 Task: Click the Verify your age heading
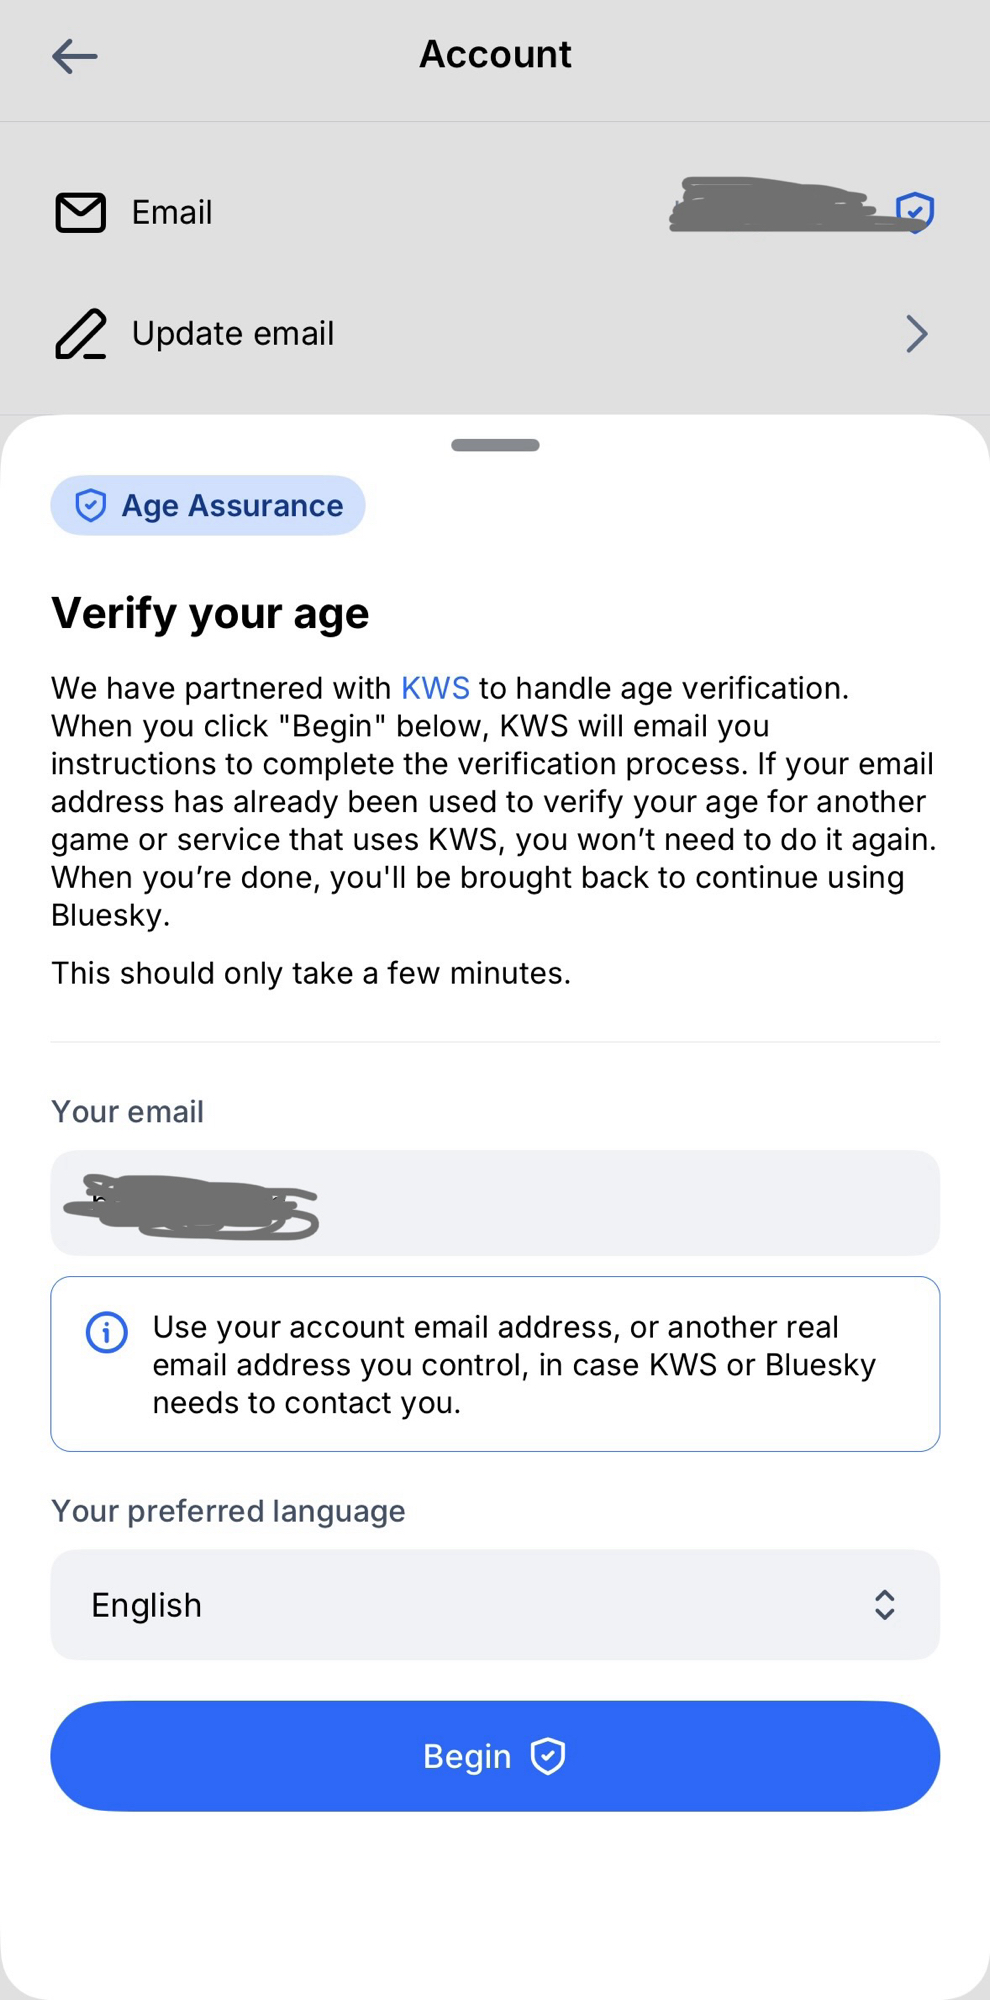coord(210,613)
